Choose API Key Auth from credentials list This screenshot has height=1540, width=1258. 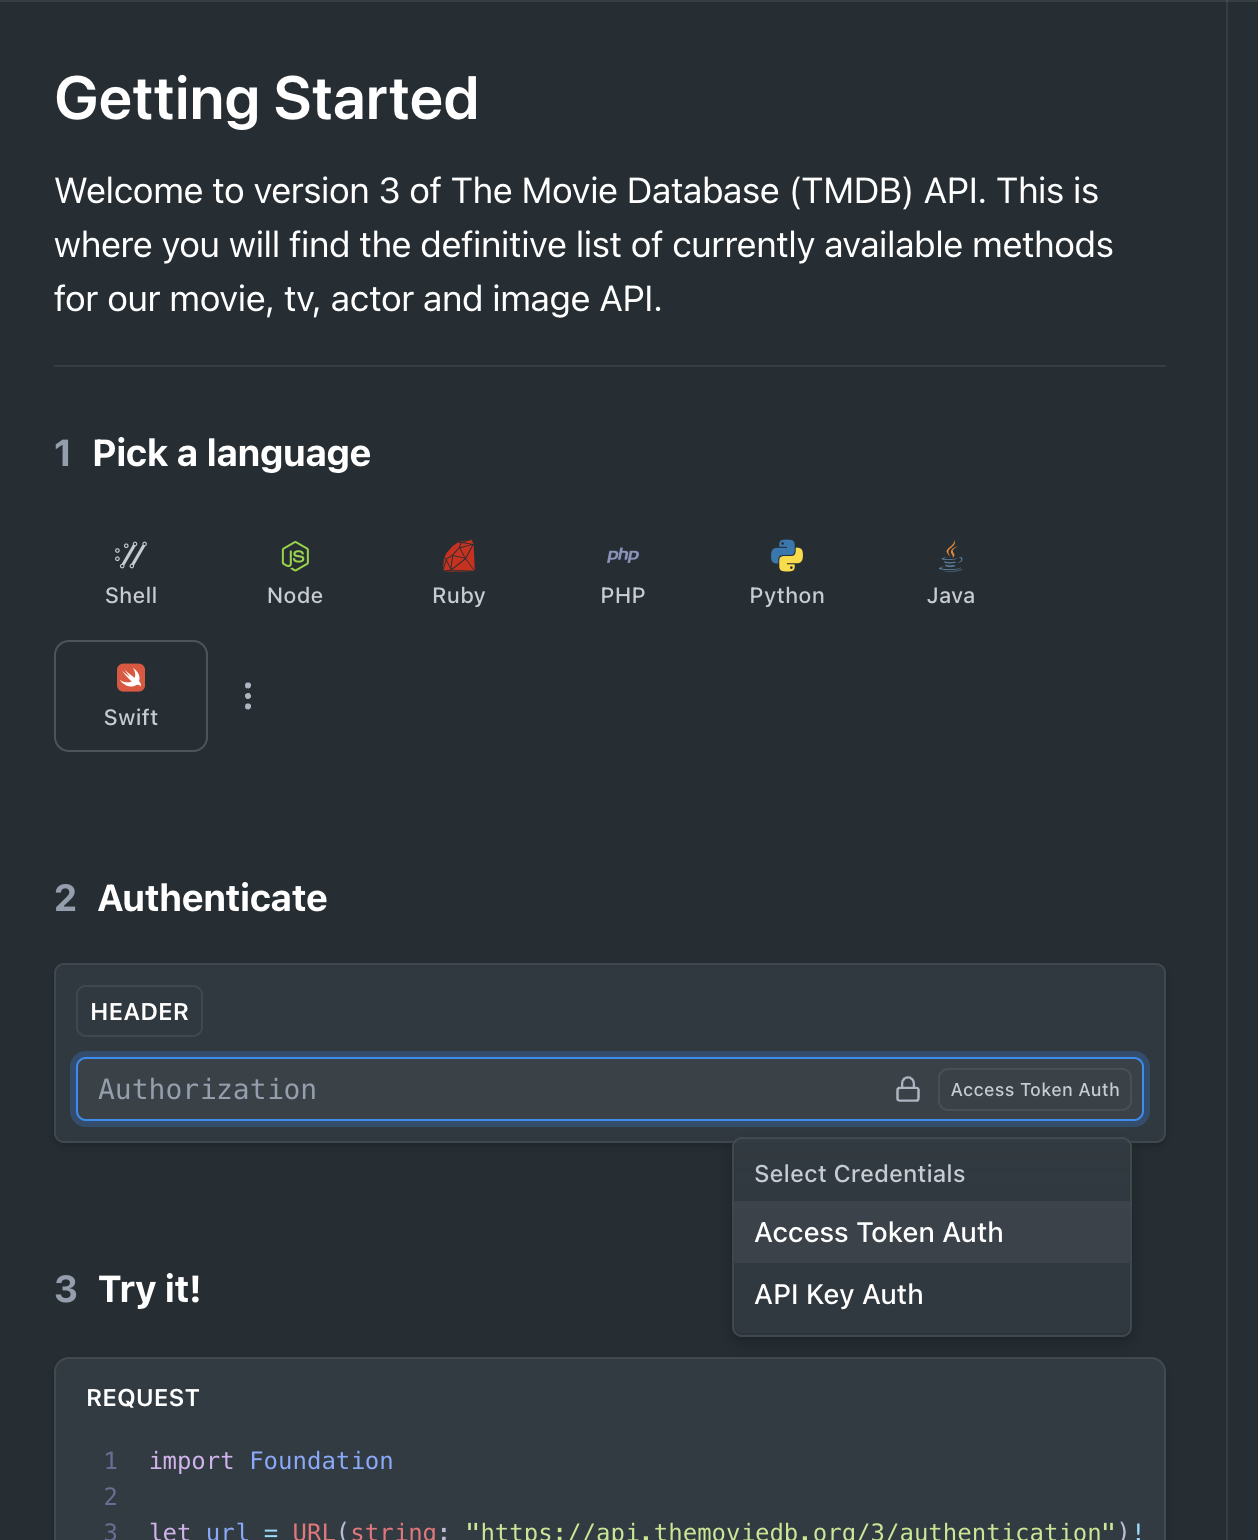coord(932,1294)
